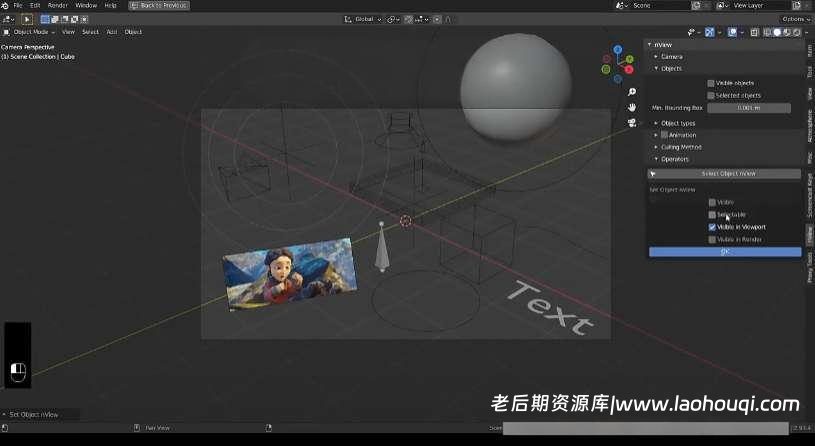815x446 pixels.
Task: Uncheck Visible in Viewport
Action: pos(712,227)
